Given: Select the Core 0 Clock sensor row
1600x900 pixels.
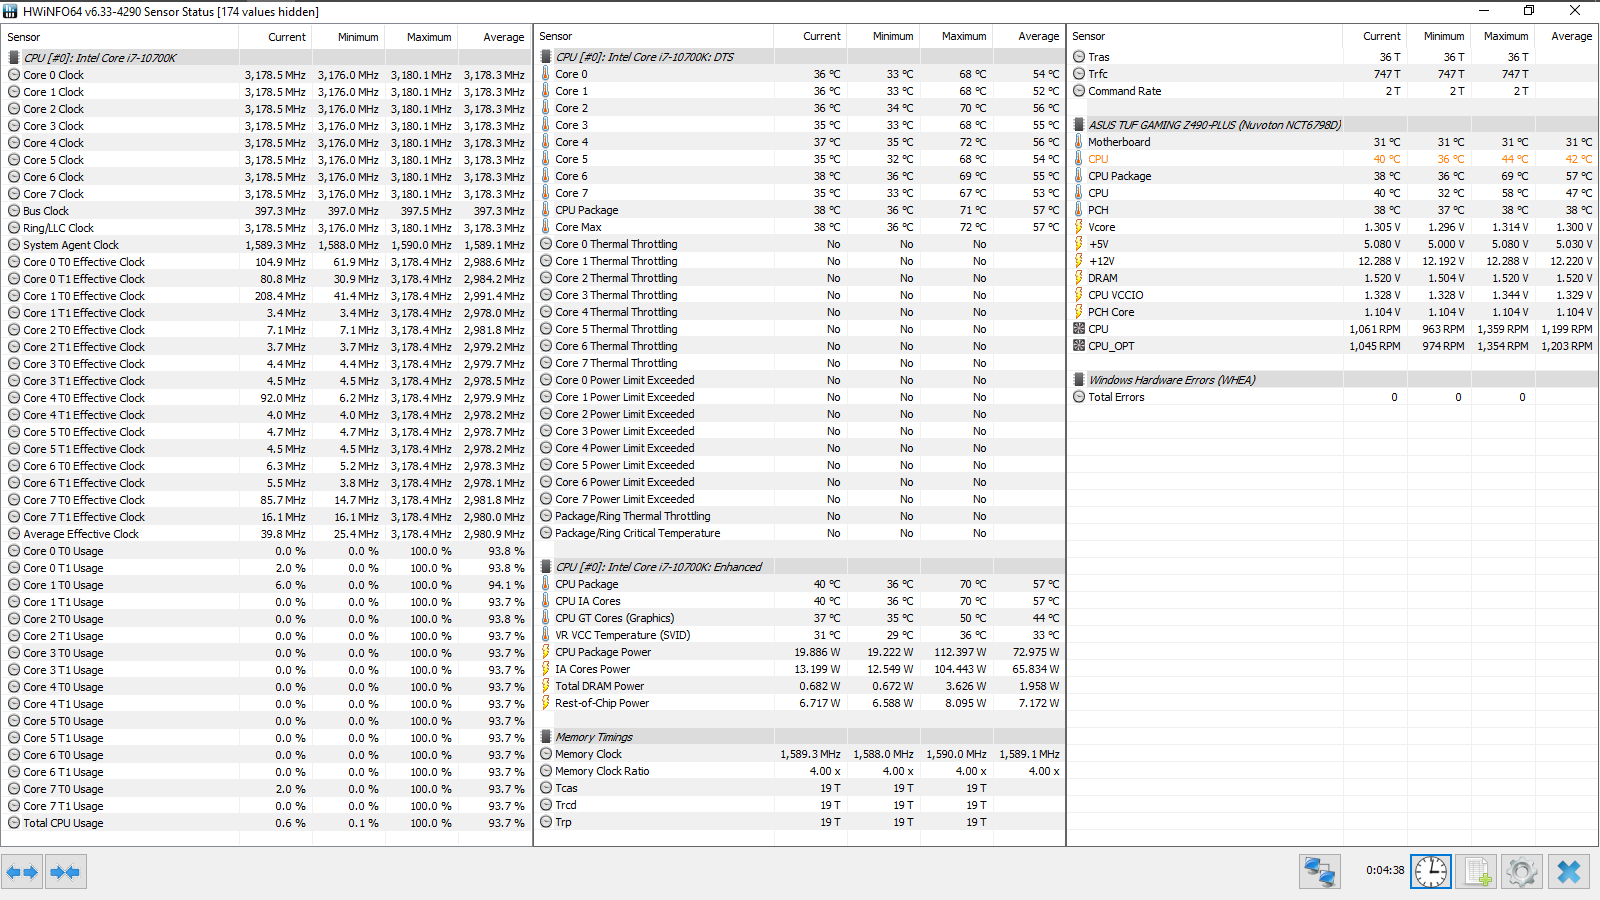Looking at the screenshot, I should pos(267,75).
